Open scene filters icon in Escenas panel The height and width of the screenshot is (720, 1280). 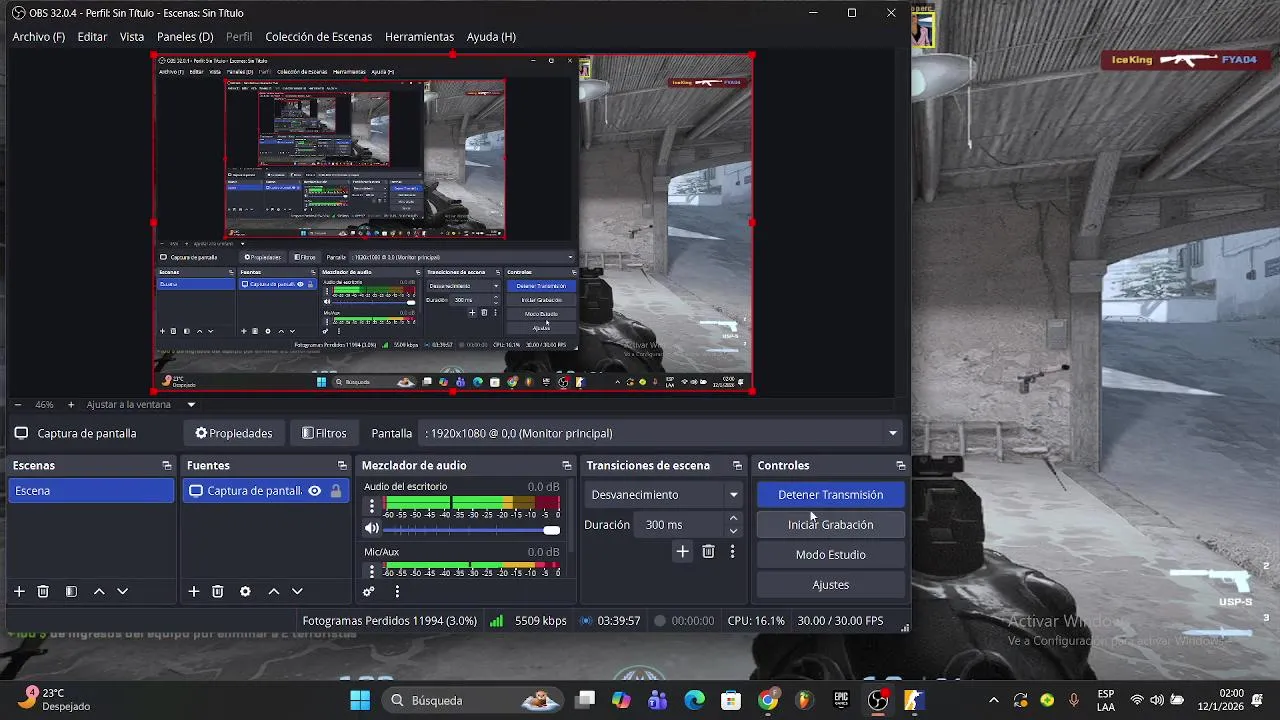[x=71, y=592]
